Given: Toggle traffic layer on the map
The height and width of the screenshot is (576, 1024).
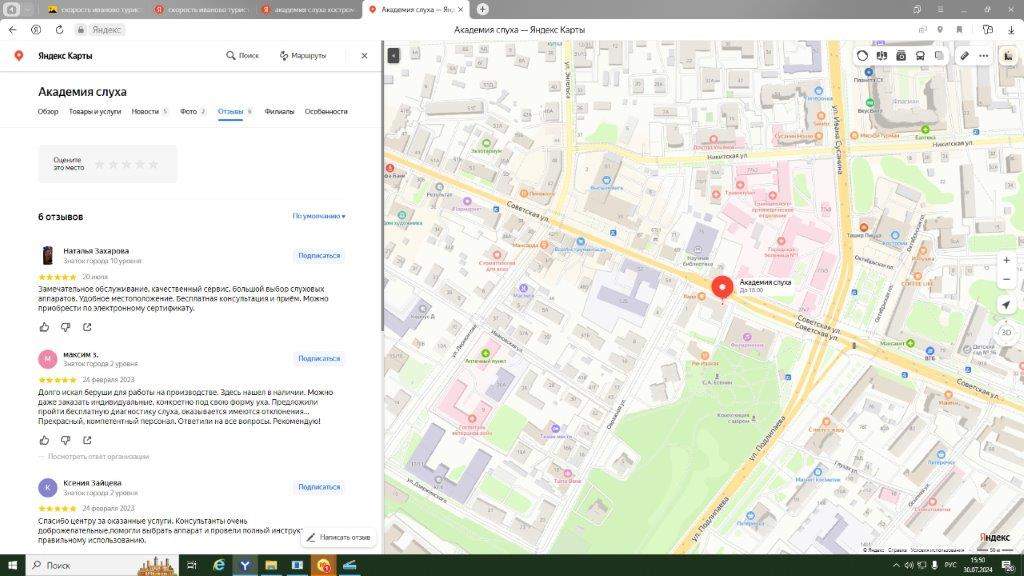Looking at the screenshot, I should [863, 56].
